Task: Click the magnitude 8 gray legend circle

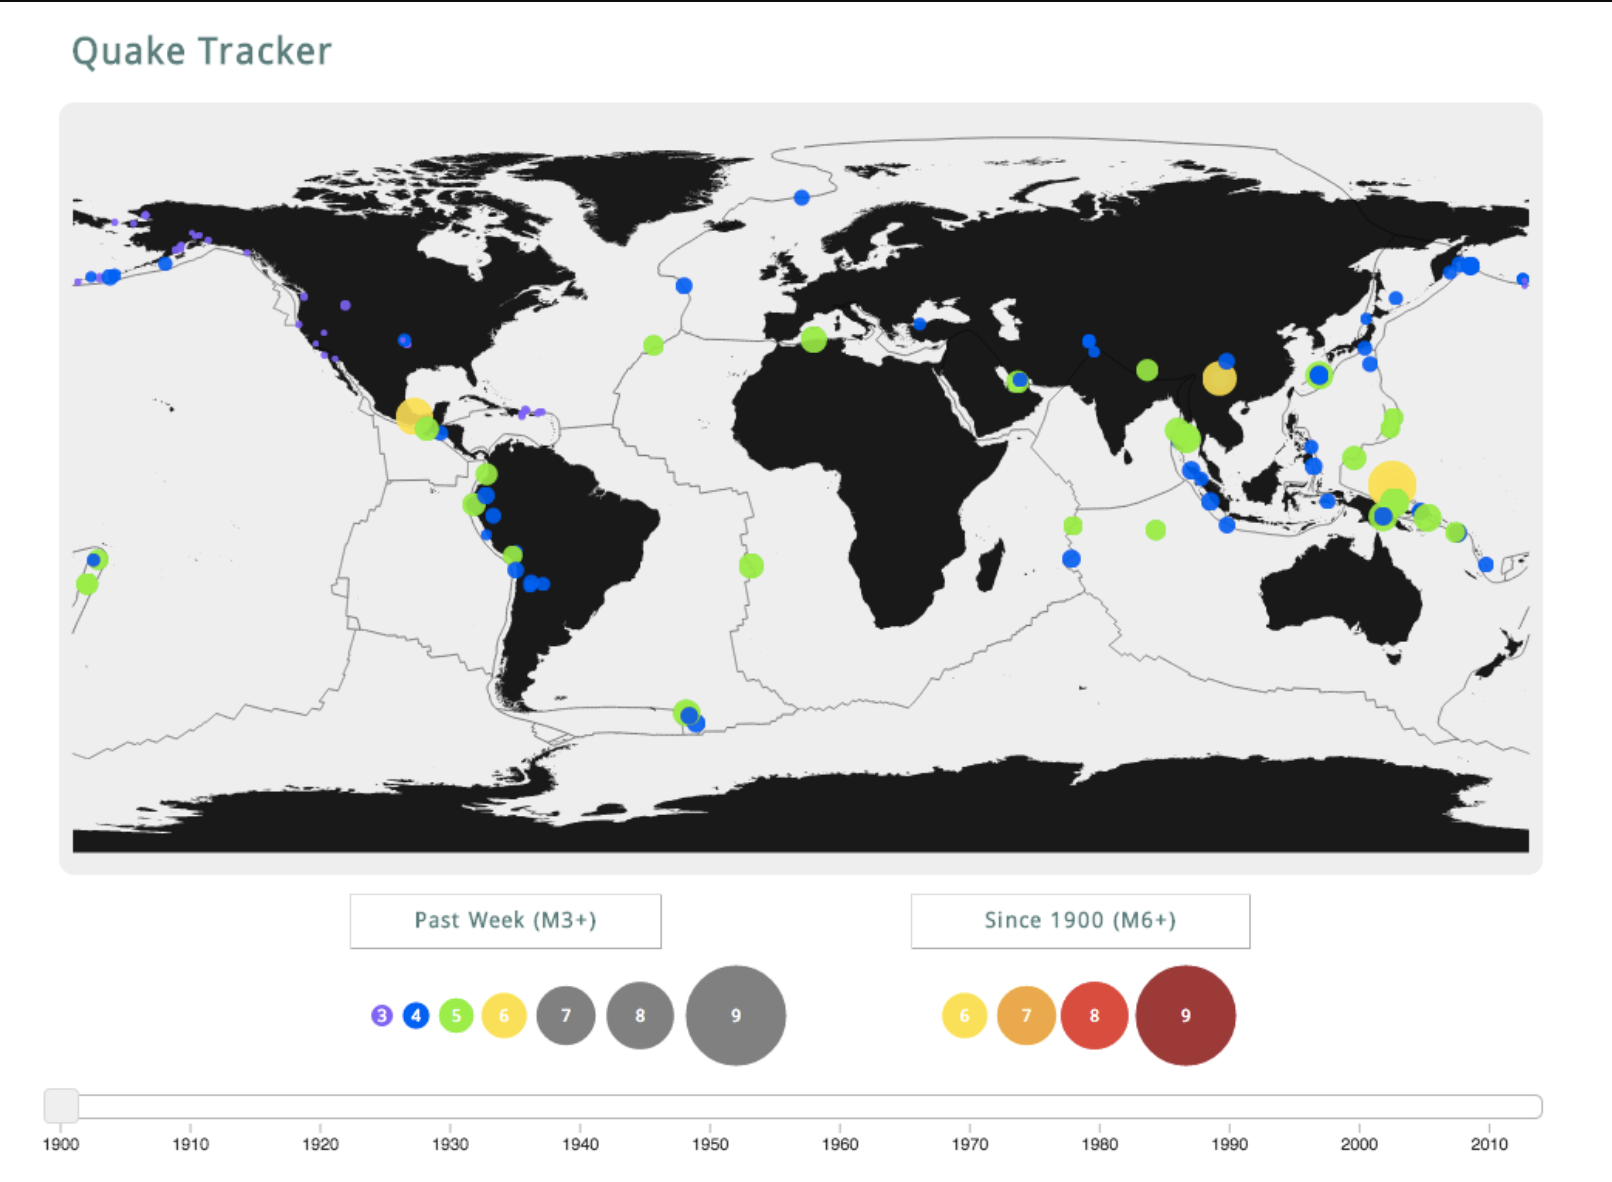Action: (641, 1015)
